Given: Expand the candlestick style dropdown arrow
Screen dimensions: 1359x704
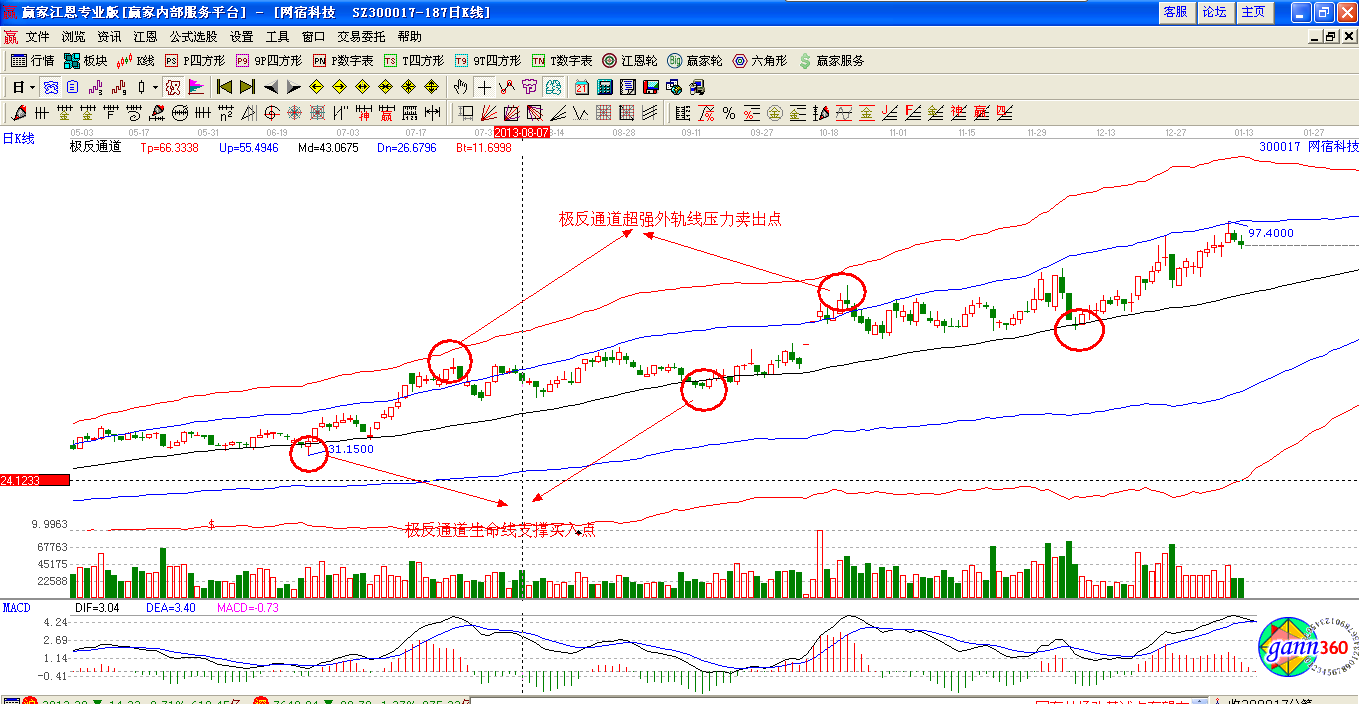Looking at the screenshot, I should pos(155,87).
